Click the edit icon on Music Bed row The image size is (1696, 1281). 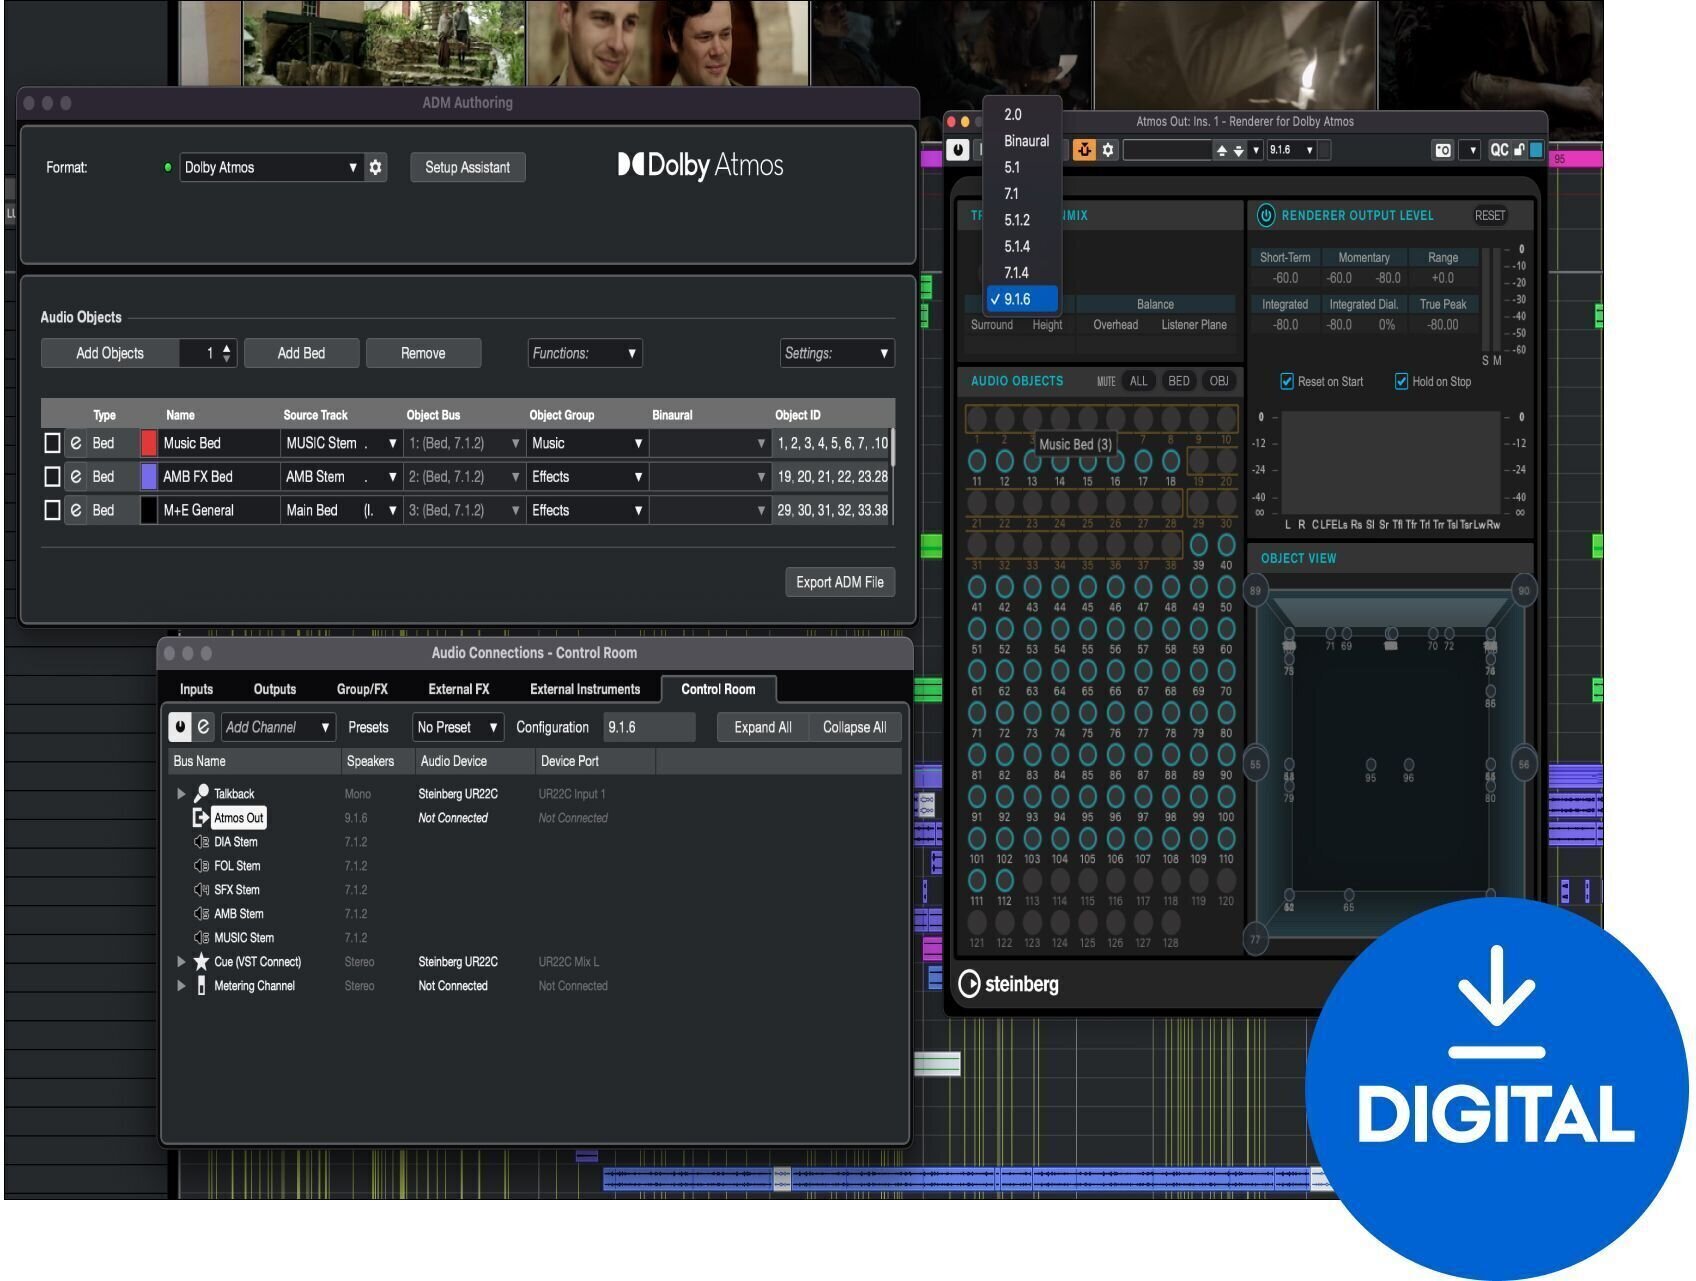[76, 443]
